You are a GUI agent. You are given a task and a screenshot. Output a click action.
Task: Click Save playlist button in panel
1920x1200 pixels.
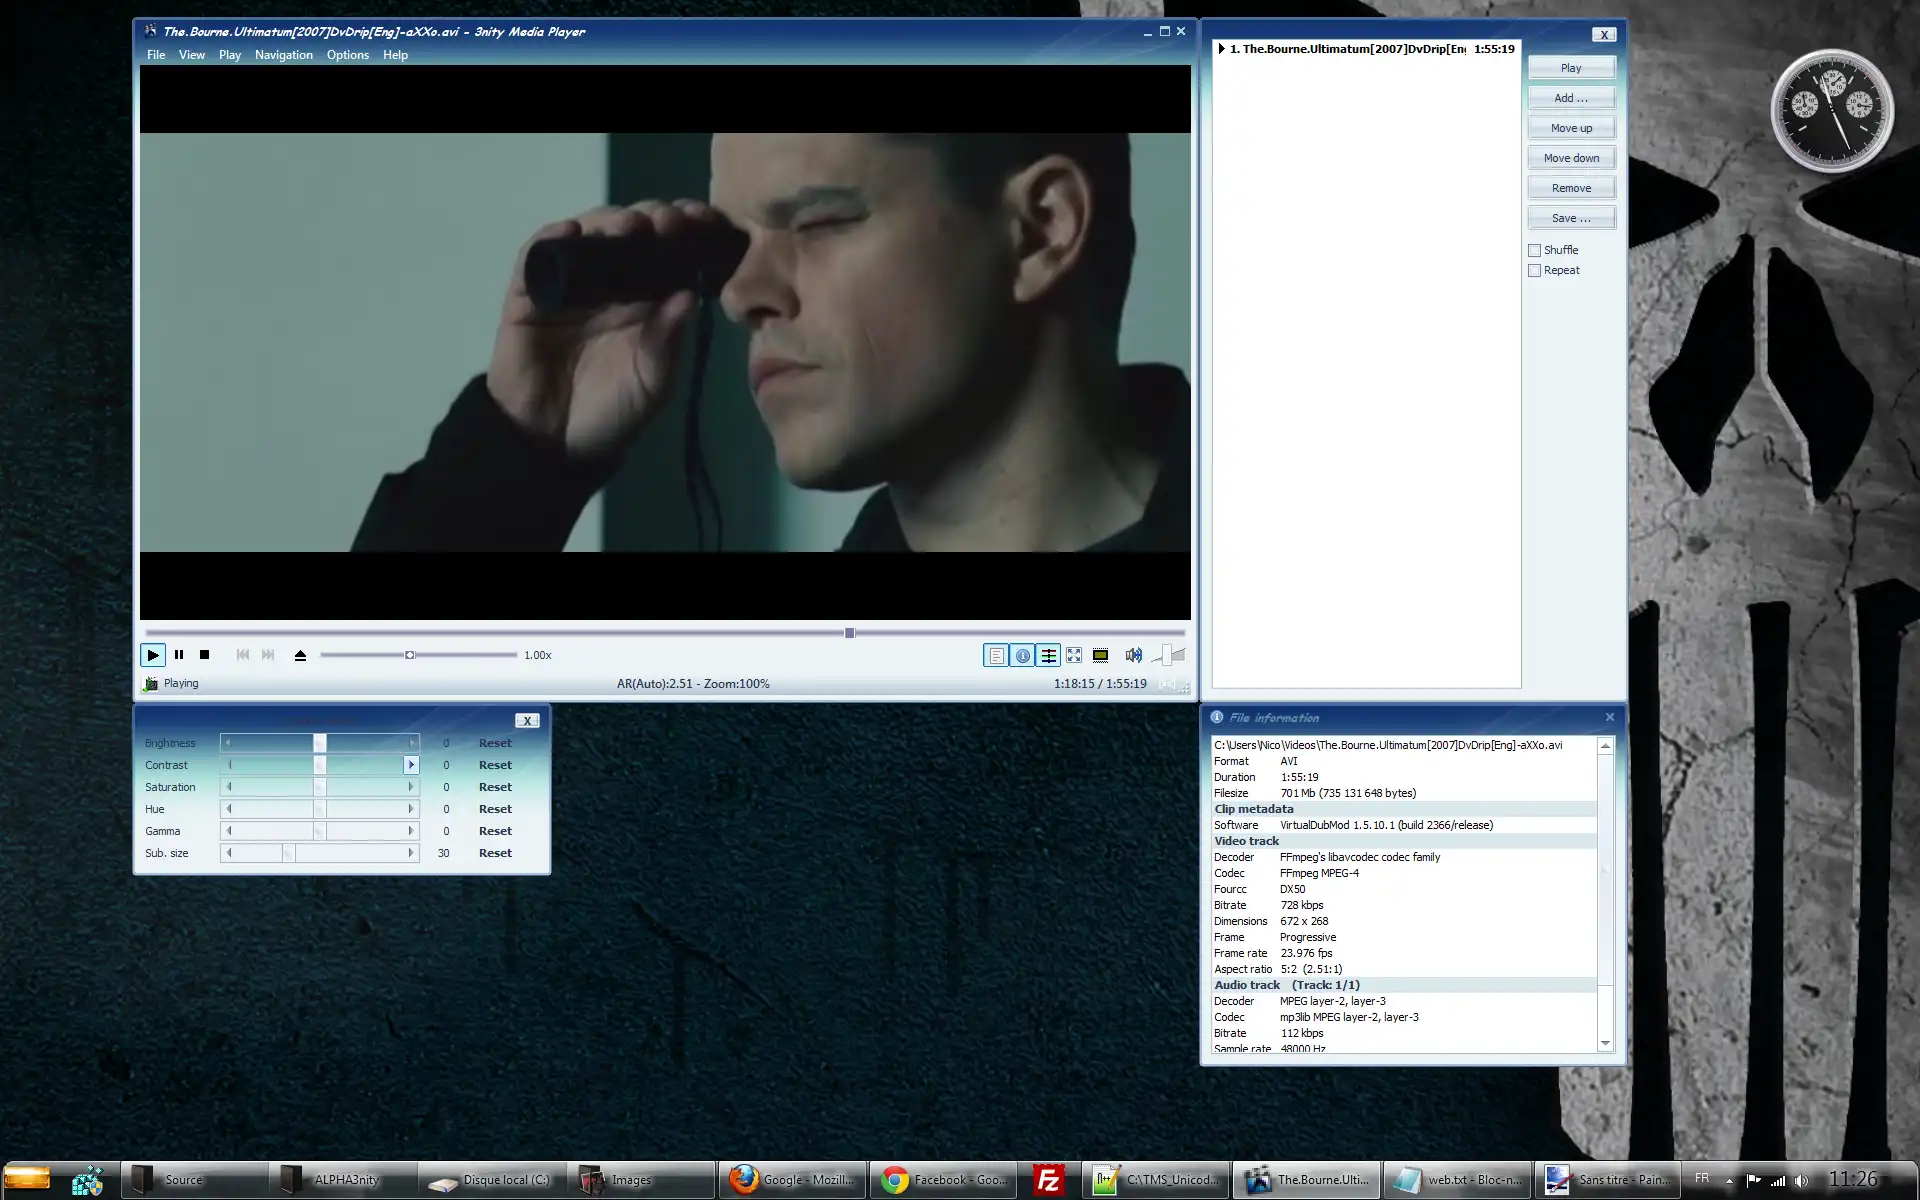tap(1570, 217)
